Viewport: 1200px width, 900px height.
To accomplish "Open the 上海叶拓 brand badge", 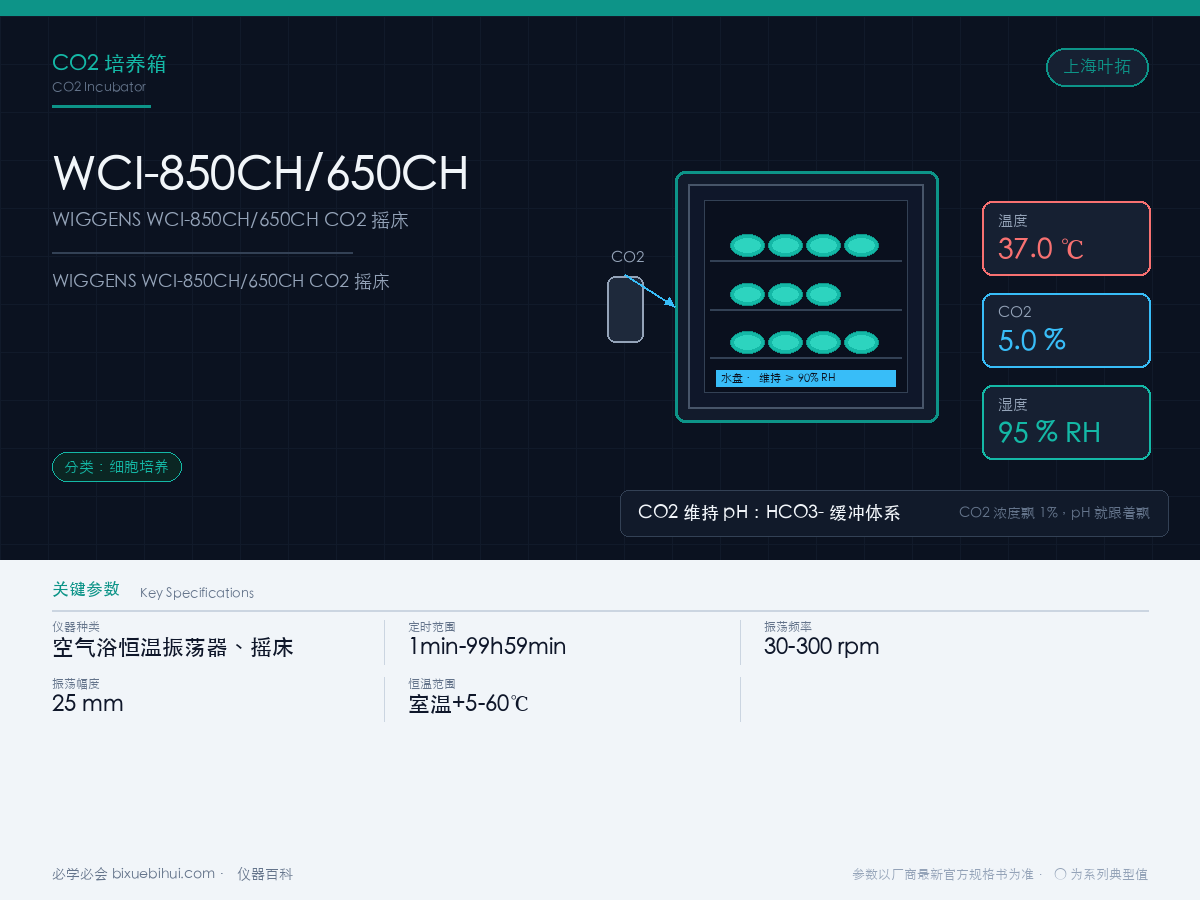I will (1097, 67).
